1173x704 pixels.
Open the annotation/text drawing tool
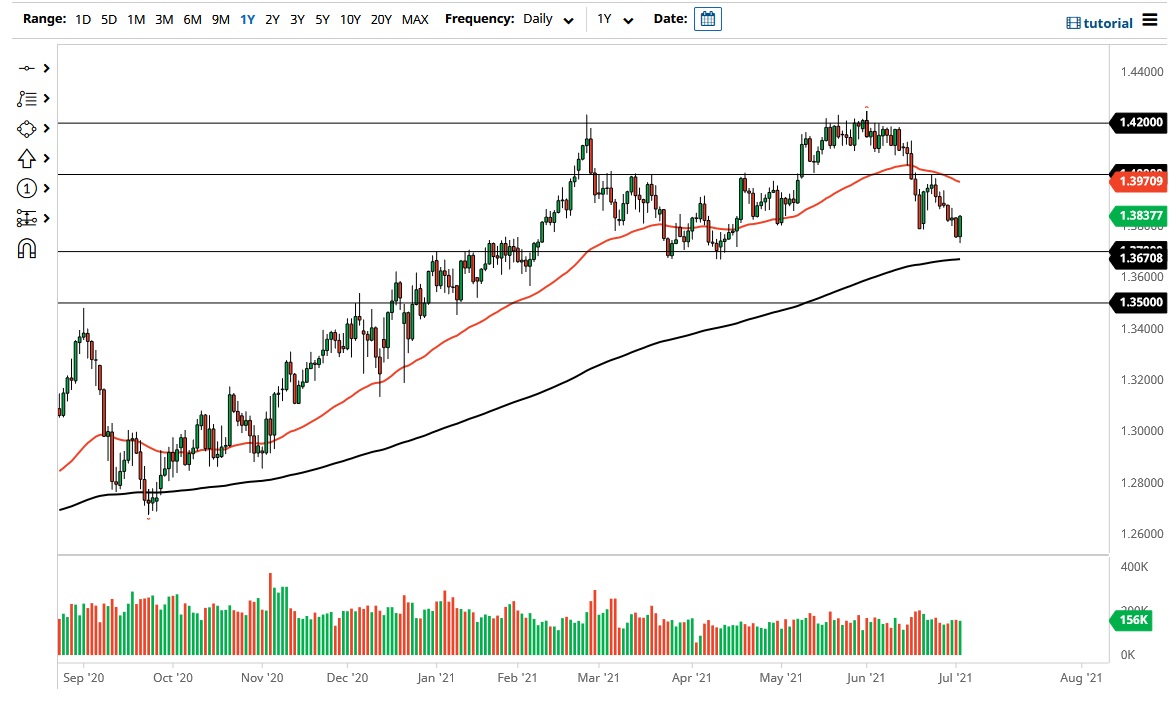(x=26, y=98)
